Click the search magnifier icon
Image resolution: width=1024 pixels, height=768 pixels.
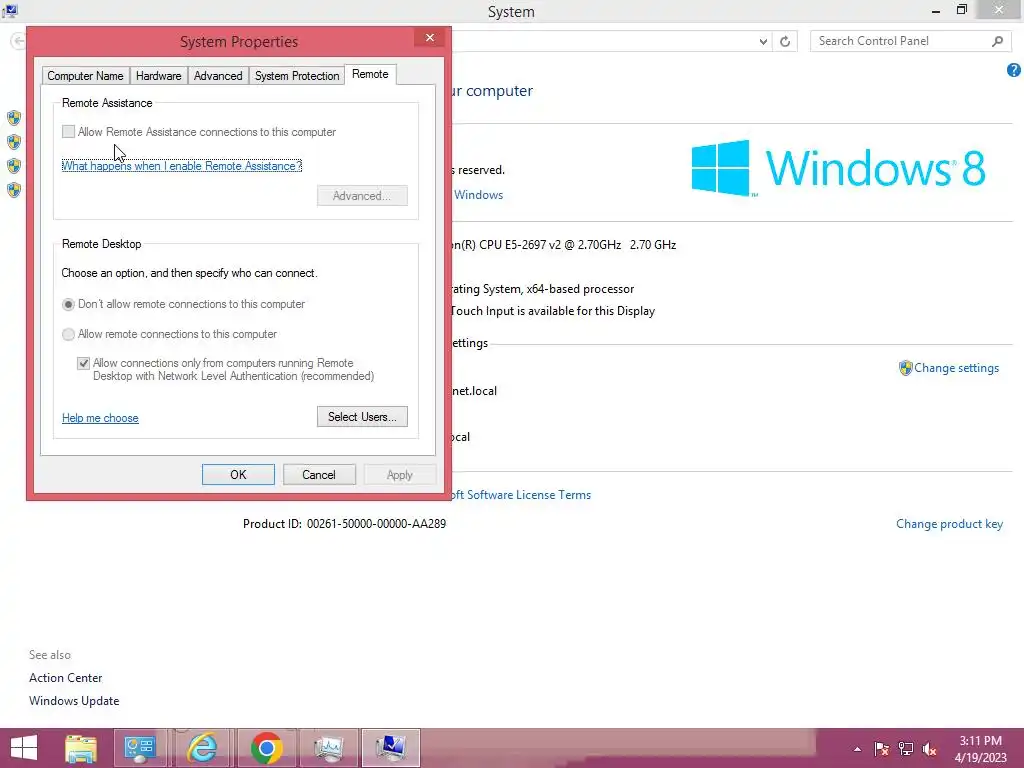click(997, 41)
